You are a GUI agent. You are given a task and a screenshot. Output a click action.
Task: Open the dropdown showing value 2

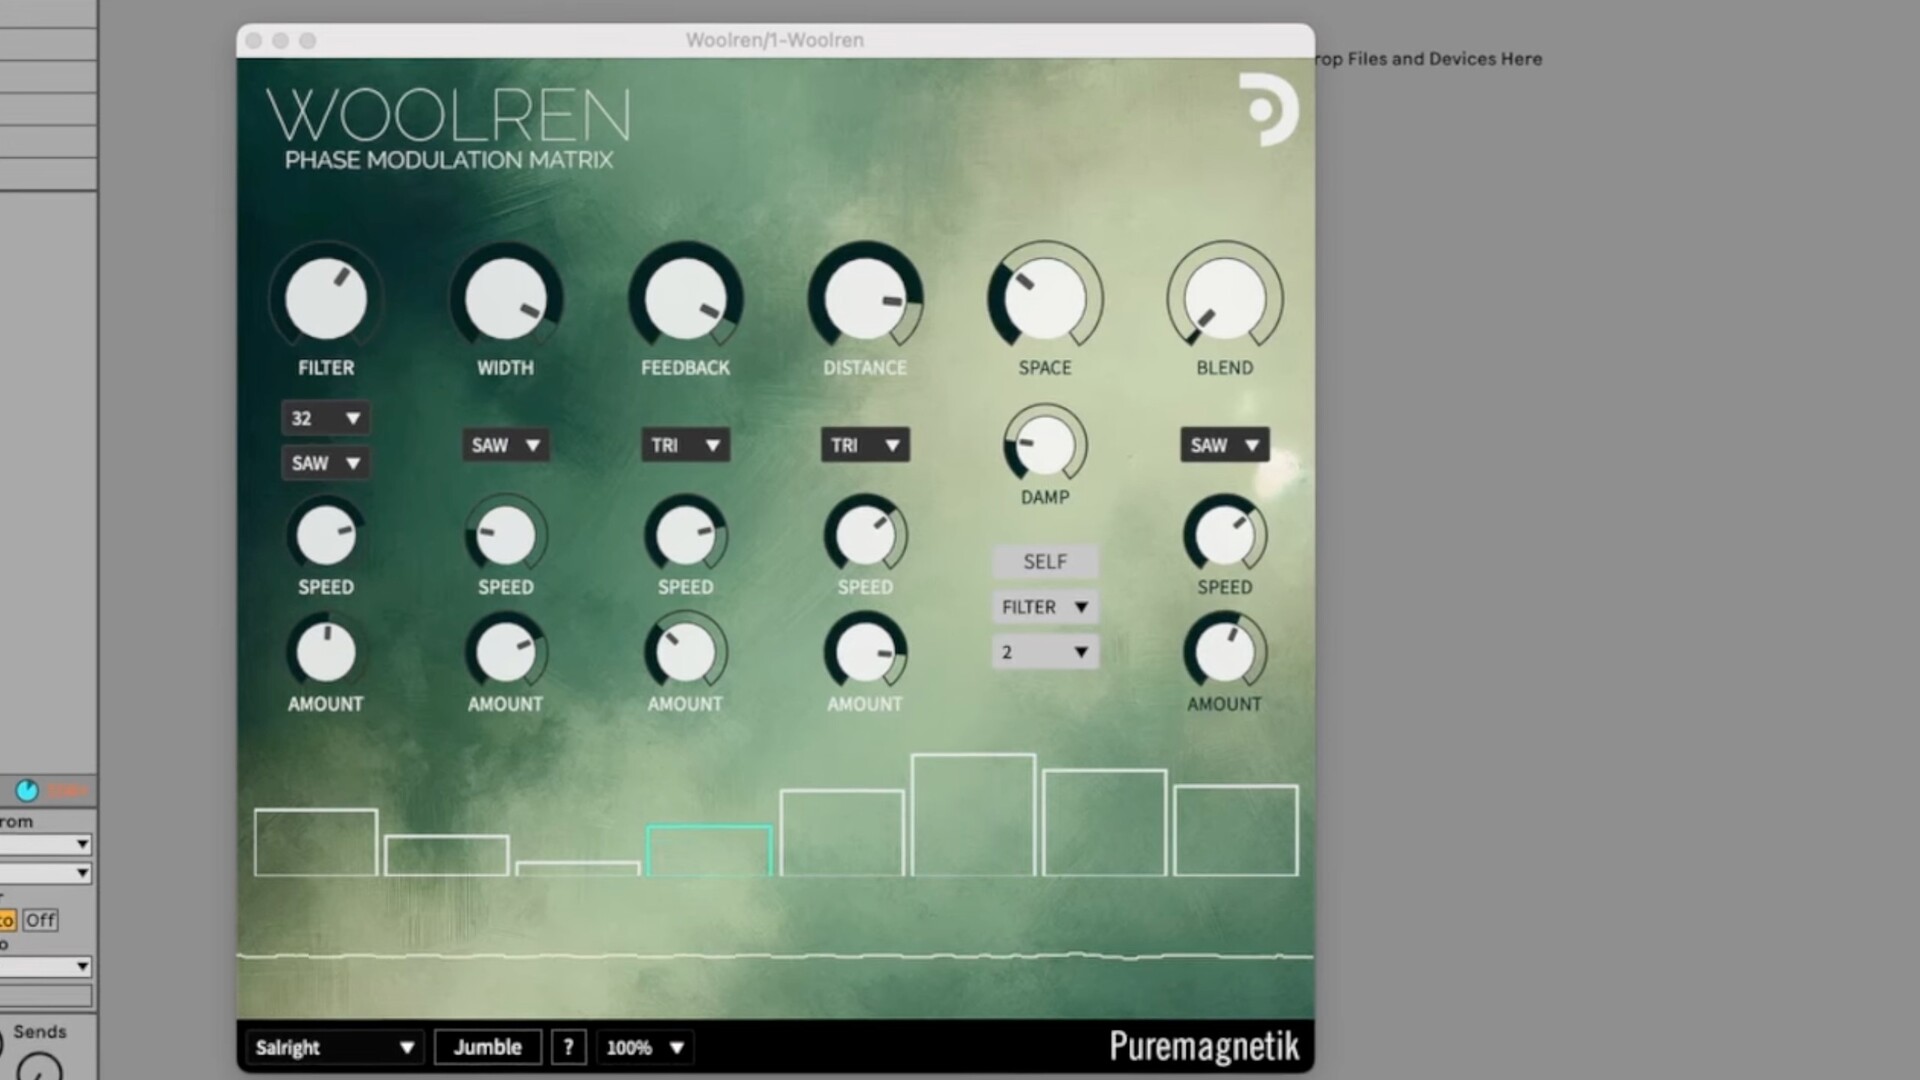1045,652
